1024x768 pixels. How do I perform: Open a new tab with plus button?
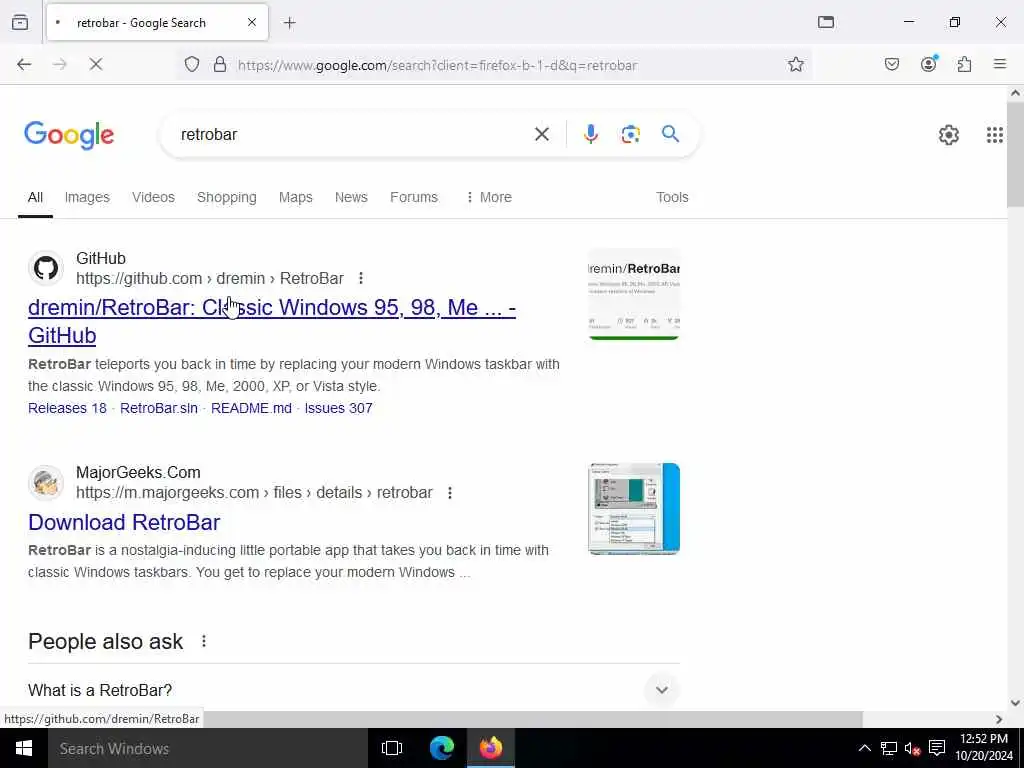[x=290, y=23]
